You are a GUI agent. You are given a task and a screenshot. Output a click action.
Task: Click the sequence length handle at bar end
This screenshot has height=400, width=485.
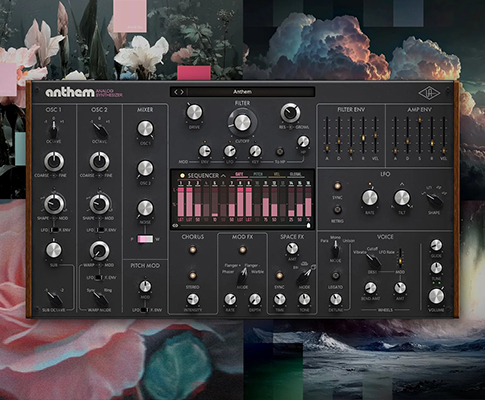click(x=308, y=226)
